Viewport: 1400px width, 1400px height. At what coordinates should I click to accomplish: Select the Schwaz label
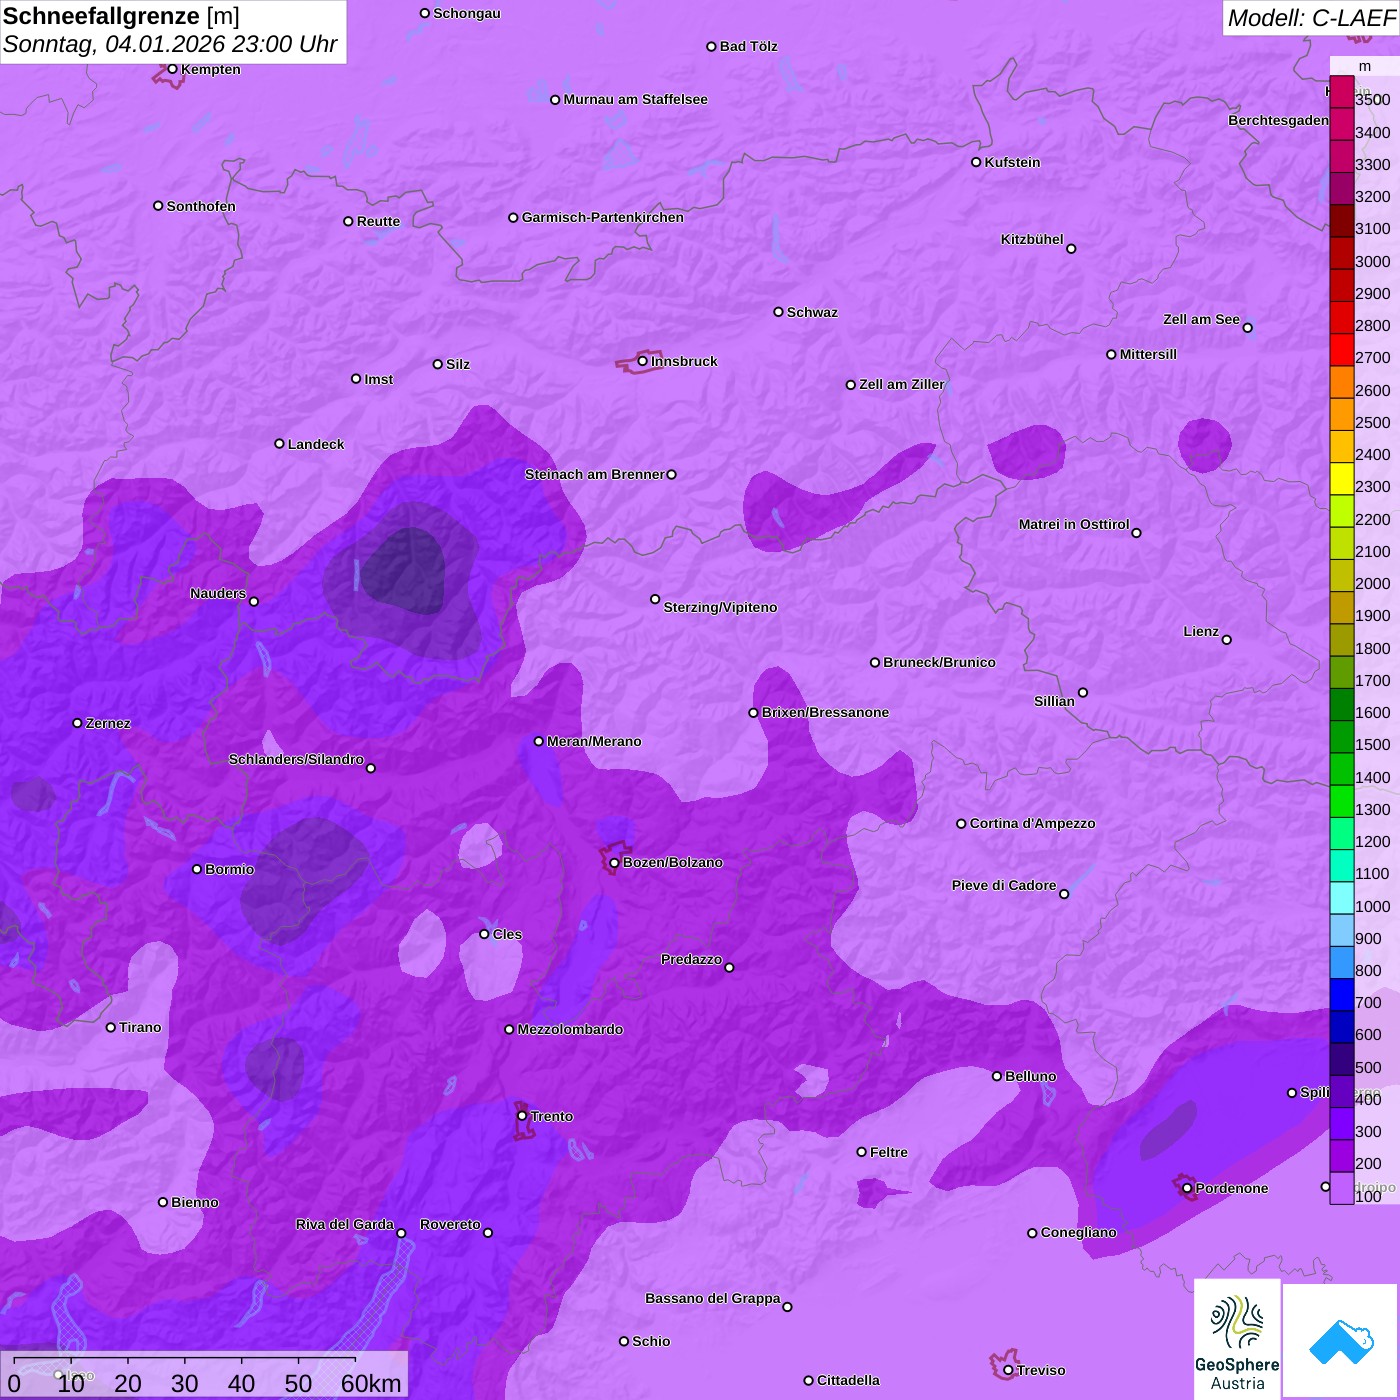[x=812, y=312]
